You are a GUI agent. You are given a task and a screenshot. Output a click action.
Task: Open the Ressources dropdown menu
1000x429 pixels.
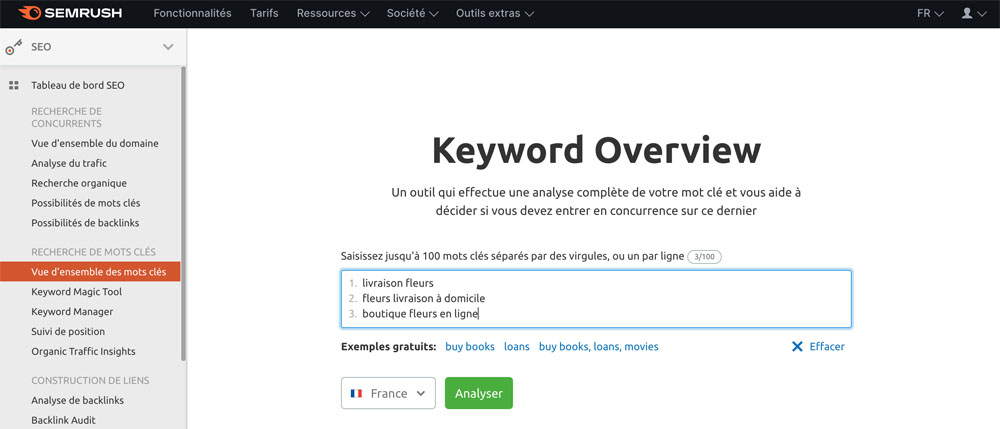click(x=333, y=13)
